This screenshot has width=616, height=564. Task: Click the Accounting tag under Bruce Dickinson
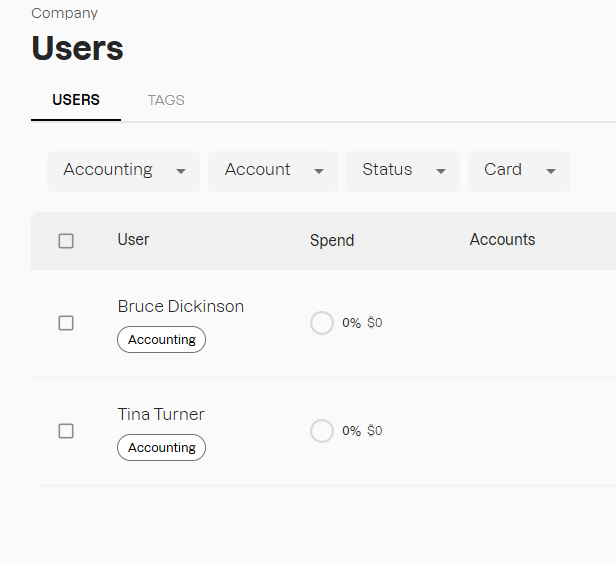point(161,340)
